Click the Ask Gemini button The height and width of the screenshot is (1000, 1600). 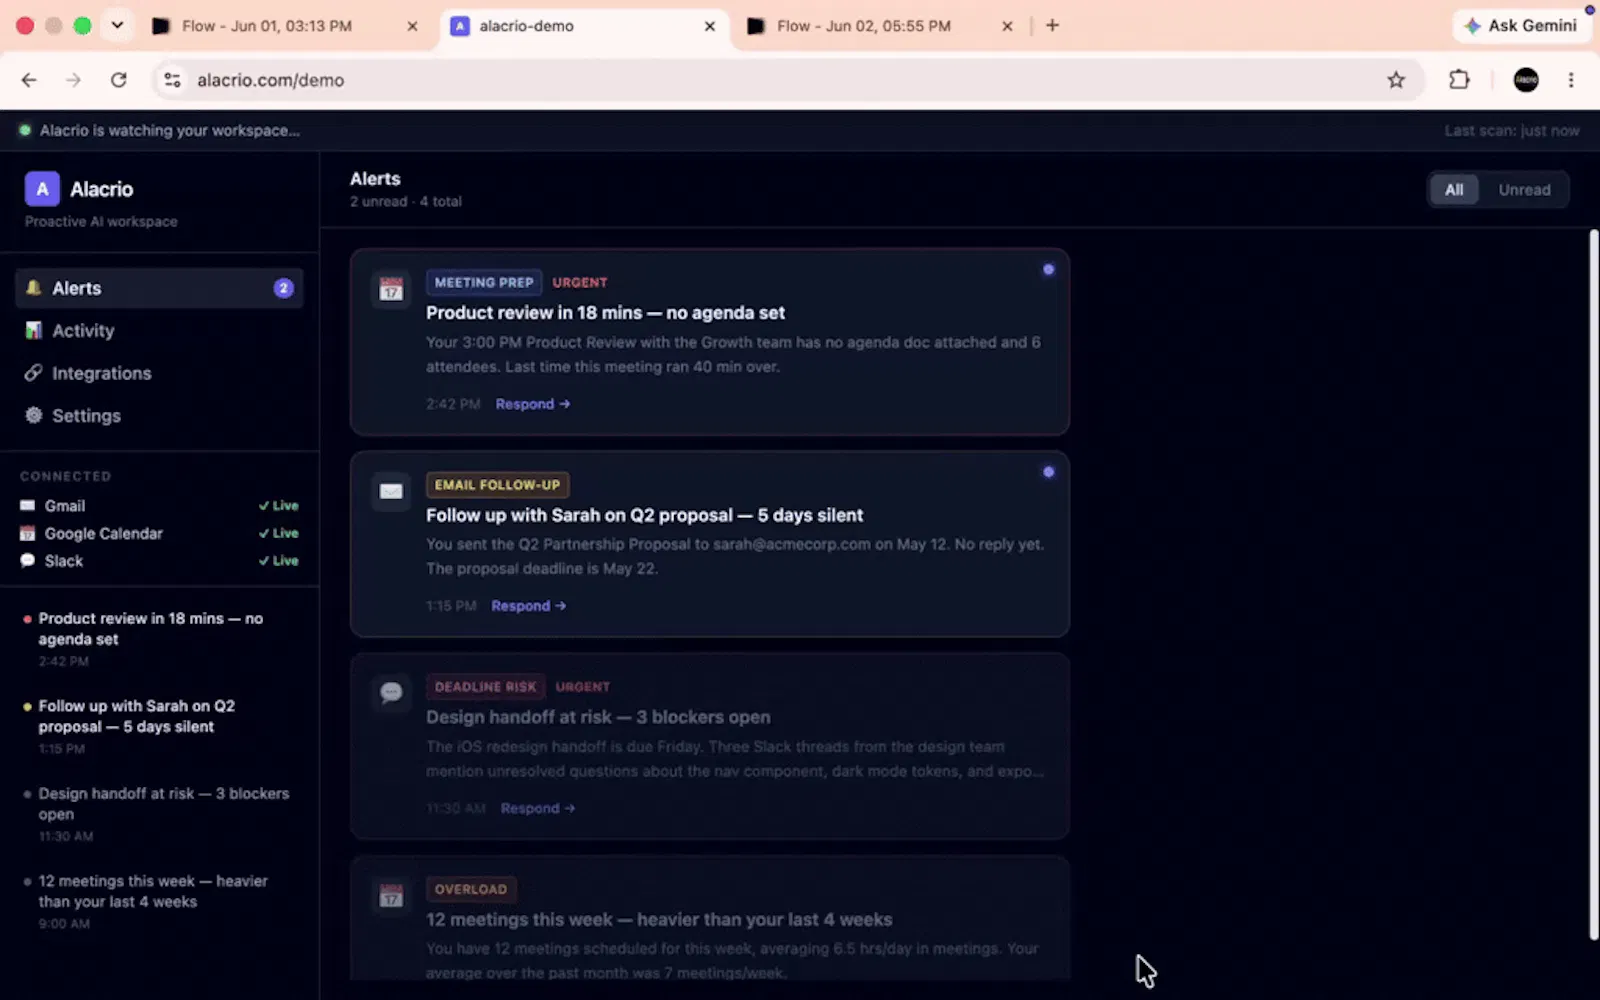(1520, 26)
